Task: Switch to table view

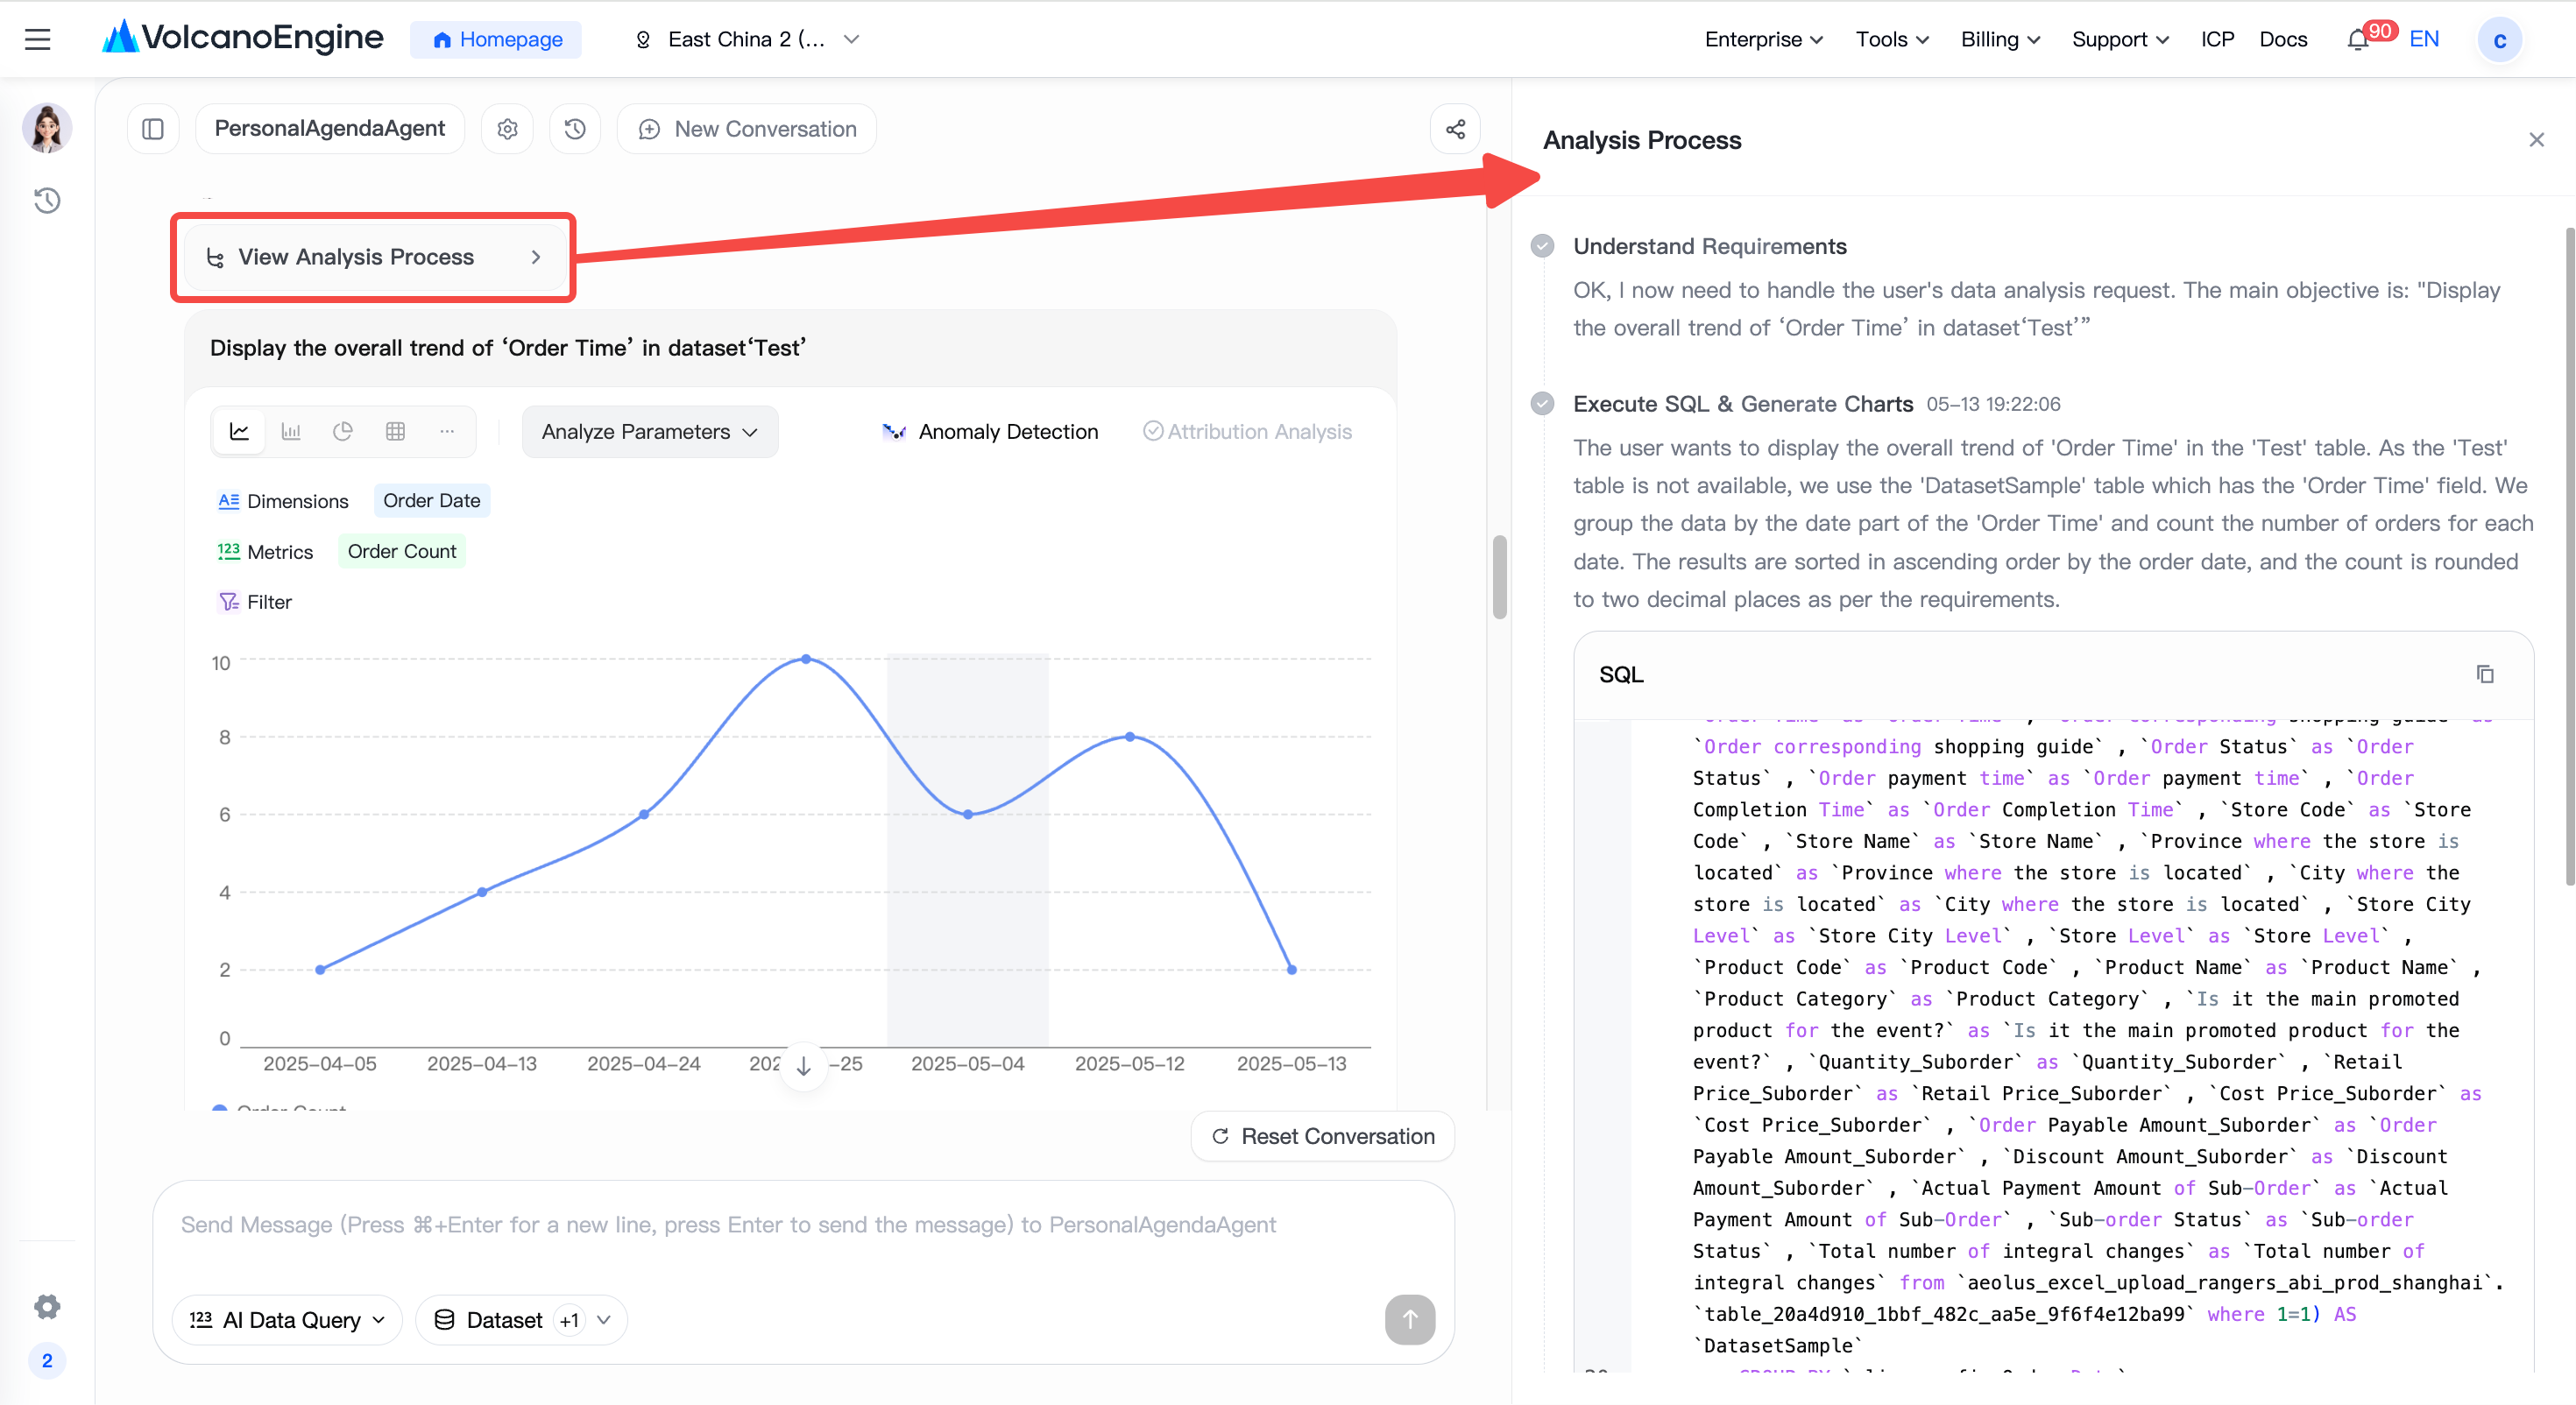Action: coord(395,432)
